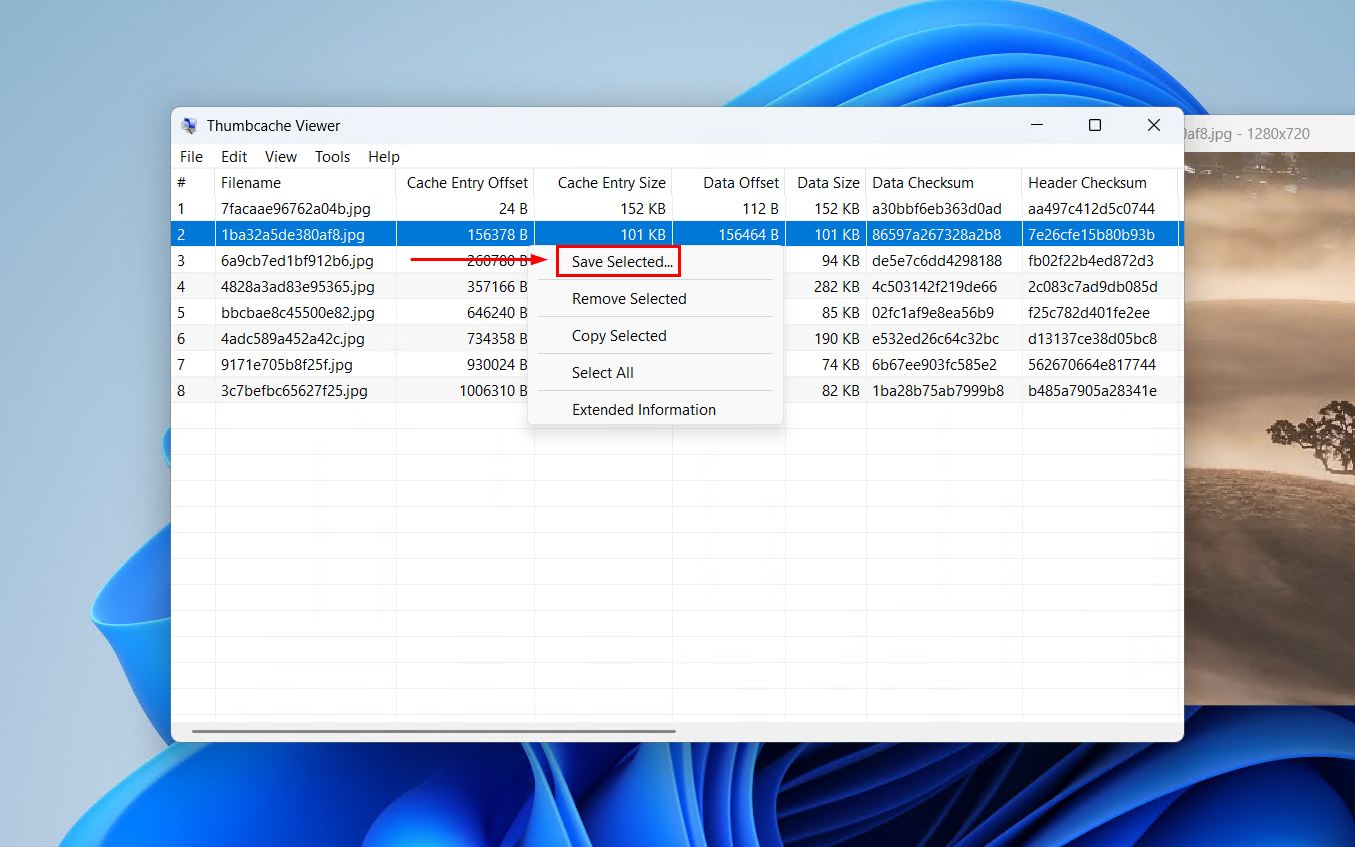
Task: Click the horizontal scrollbar of the list
Action: pos(434,731)
